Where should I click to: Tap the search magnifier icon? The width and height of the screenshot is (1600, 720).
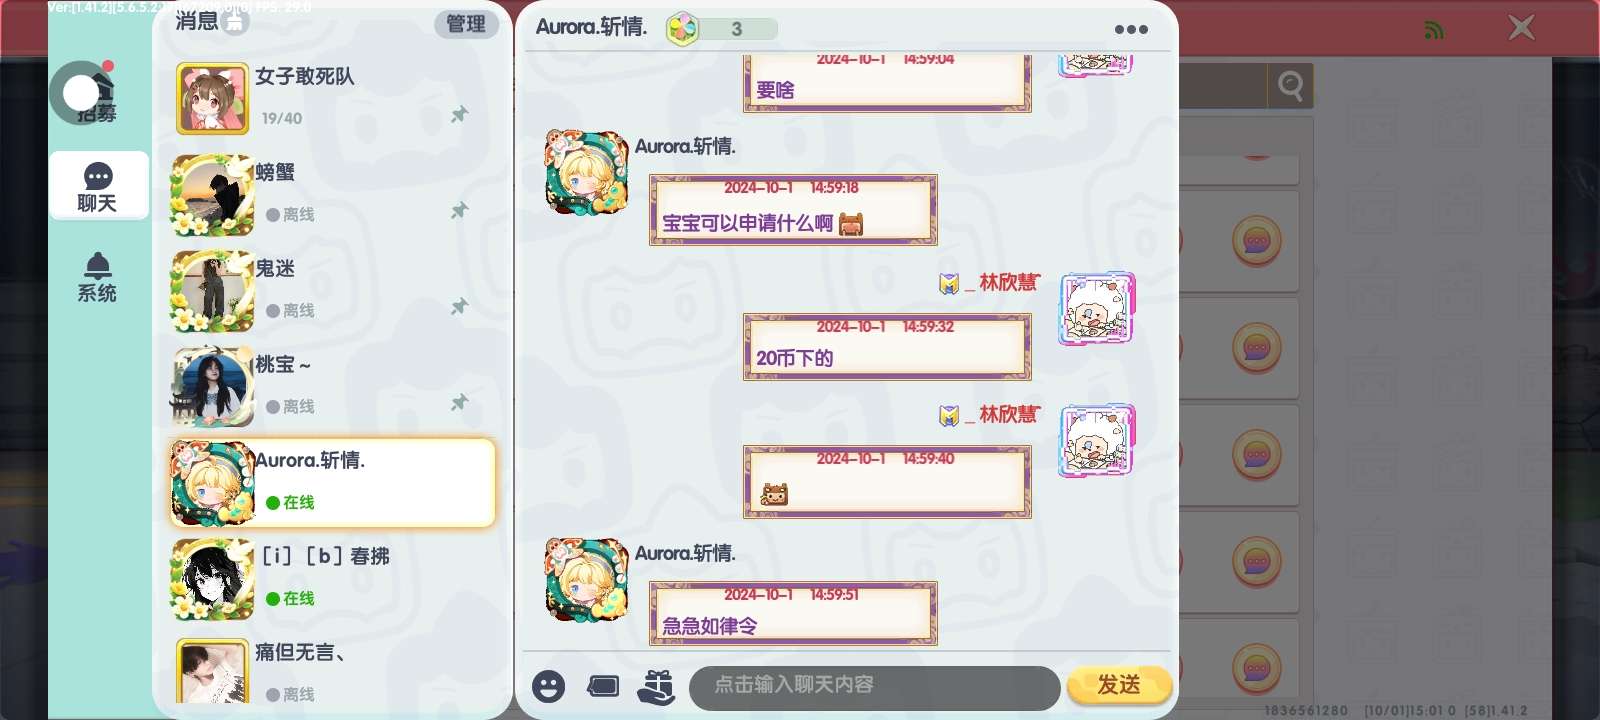(x=1290, y=87)
